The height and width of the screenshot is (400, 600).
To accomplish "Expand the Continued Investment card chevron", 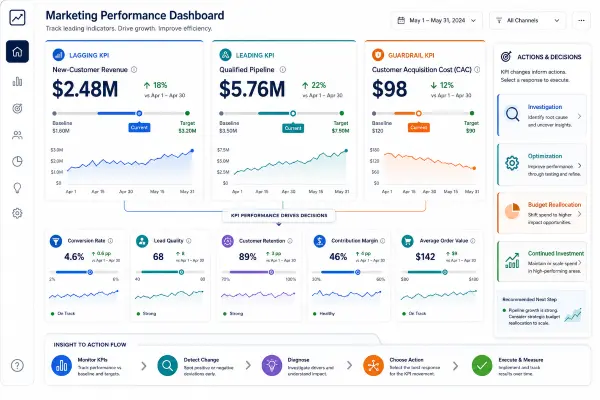I will tap(579, 263).
